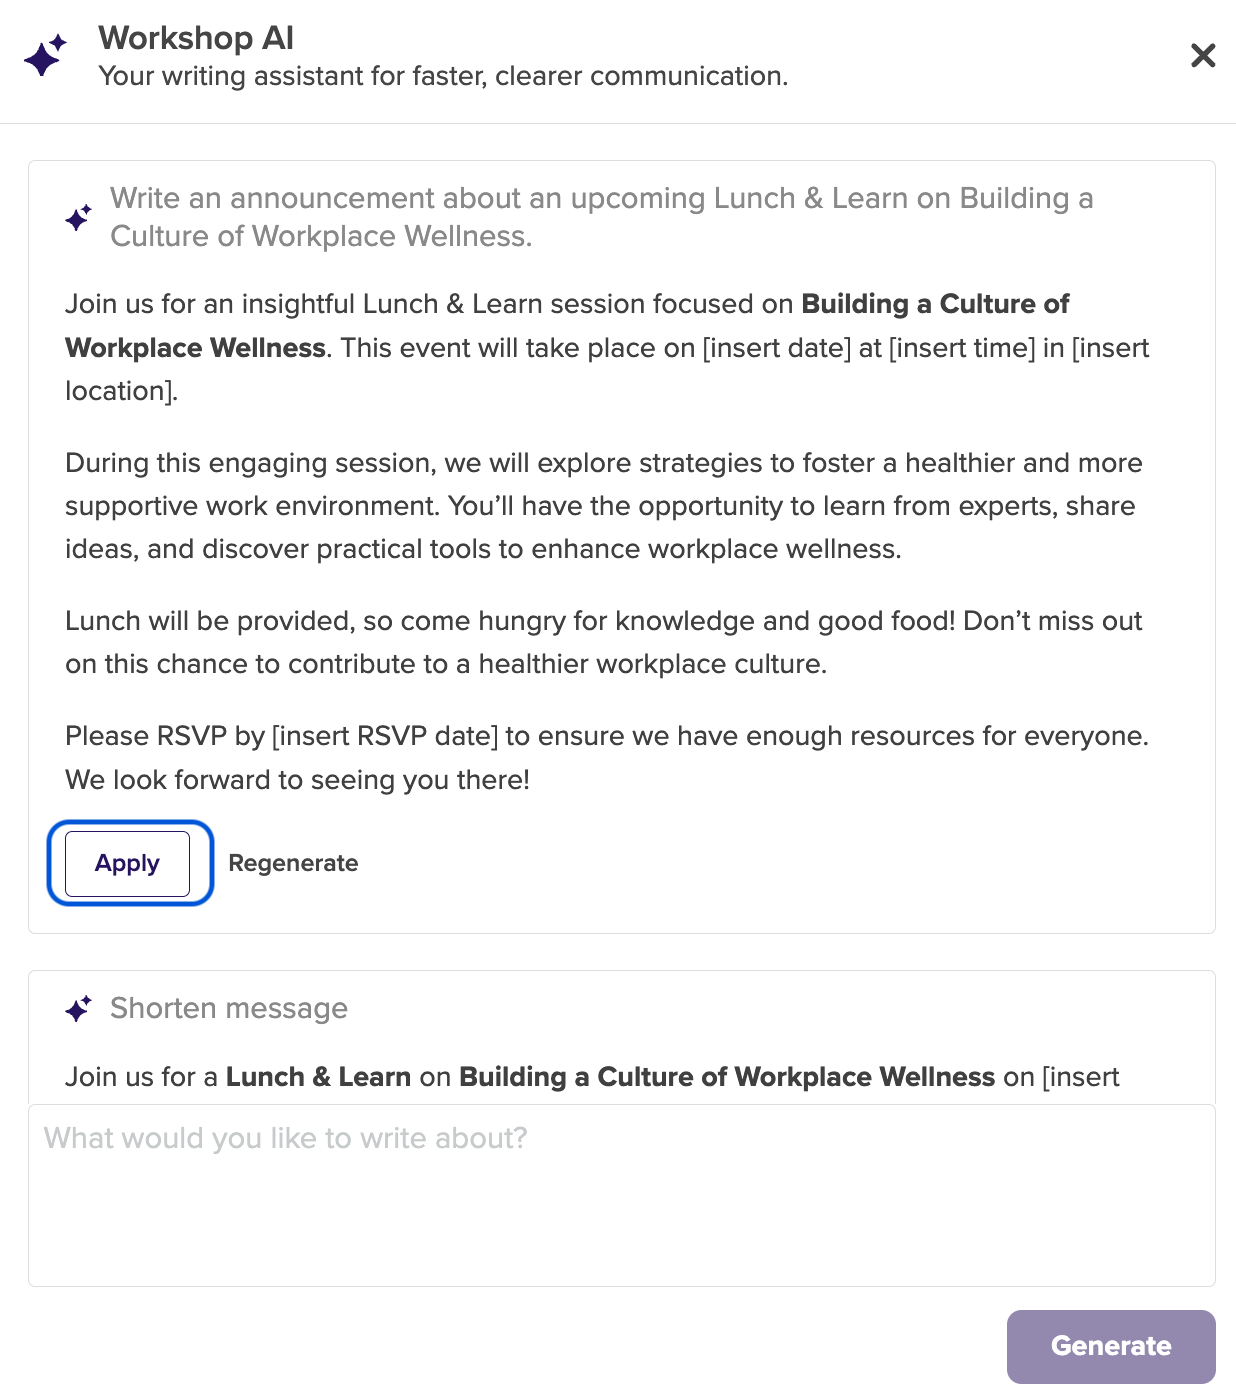Click the Workshop AI header title
Image resolution: width=1236 pixels, height=1396 pixels.
[196, 37]
